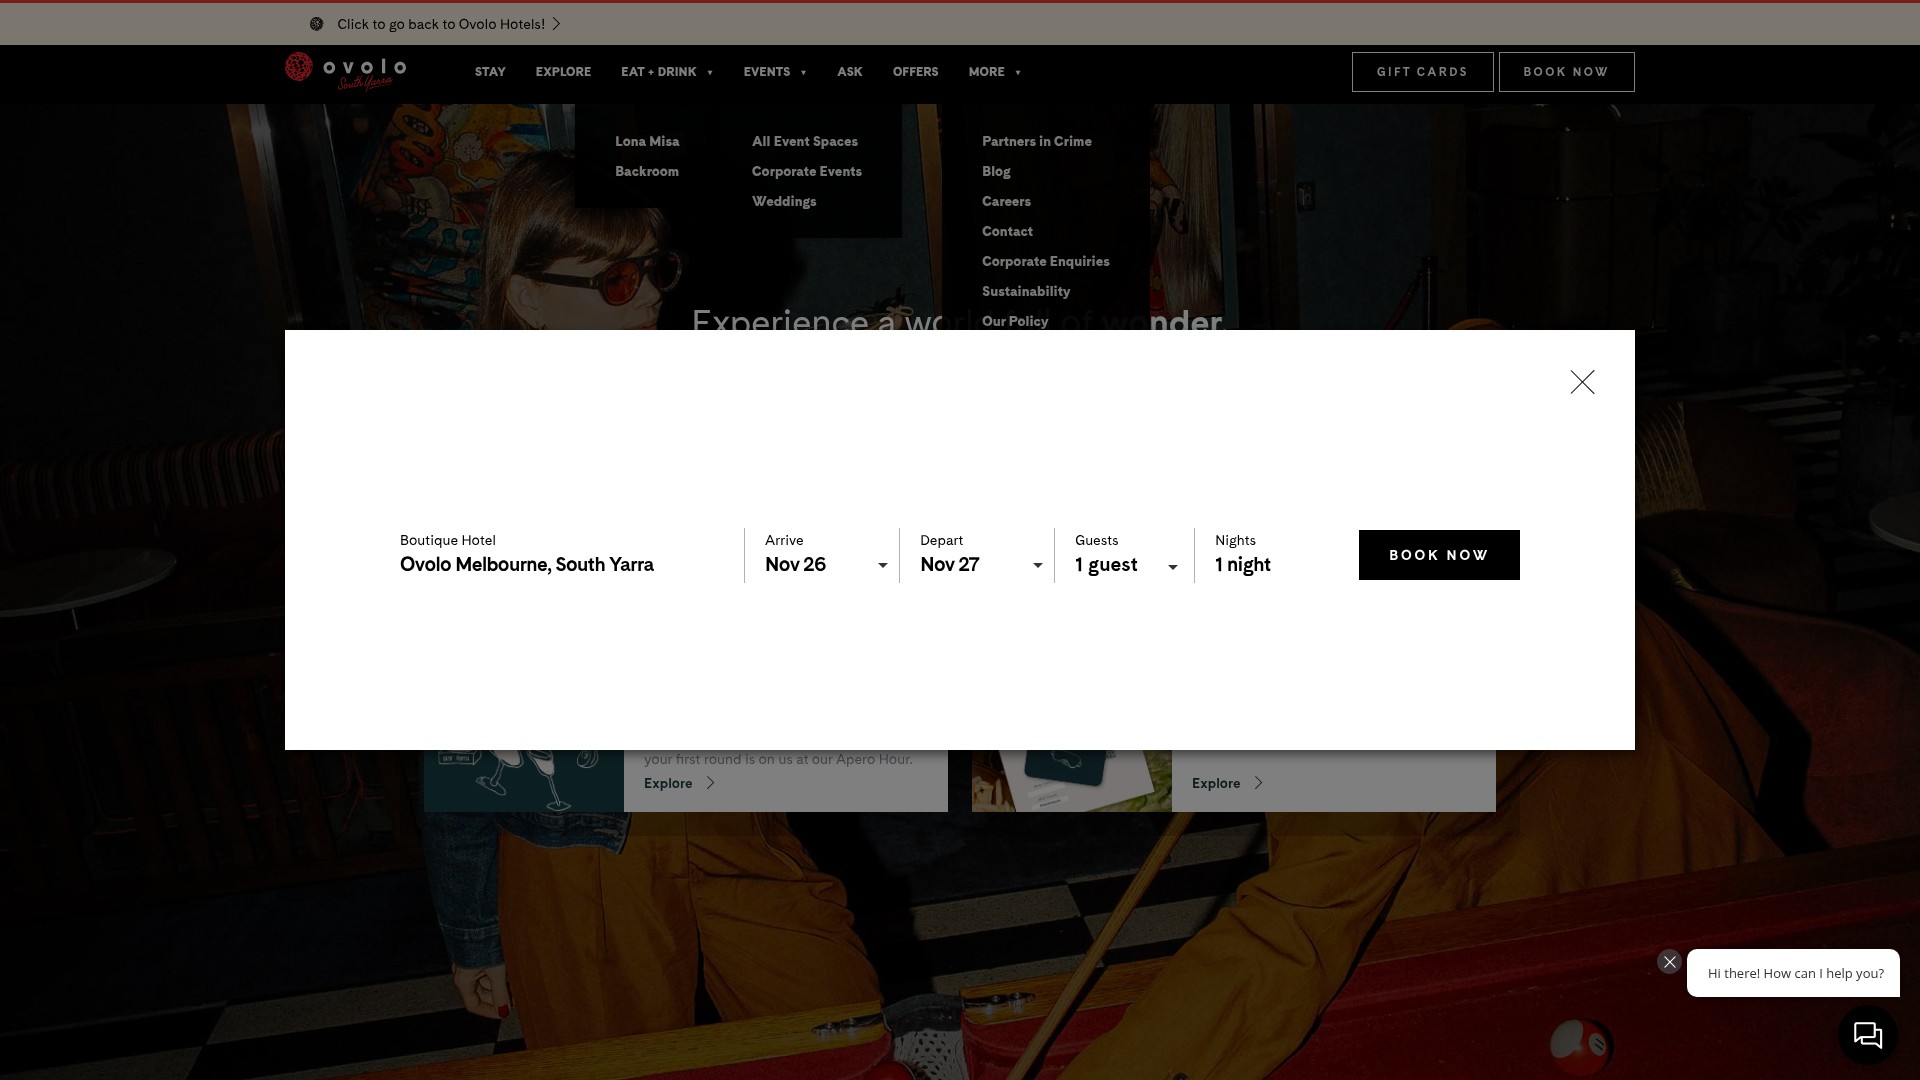1920x1080 pixels.
Task: Click the Gift Cards button
Action: (1422, 72)
